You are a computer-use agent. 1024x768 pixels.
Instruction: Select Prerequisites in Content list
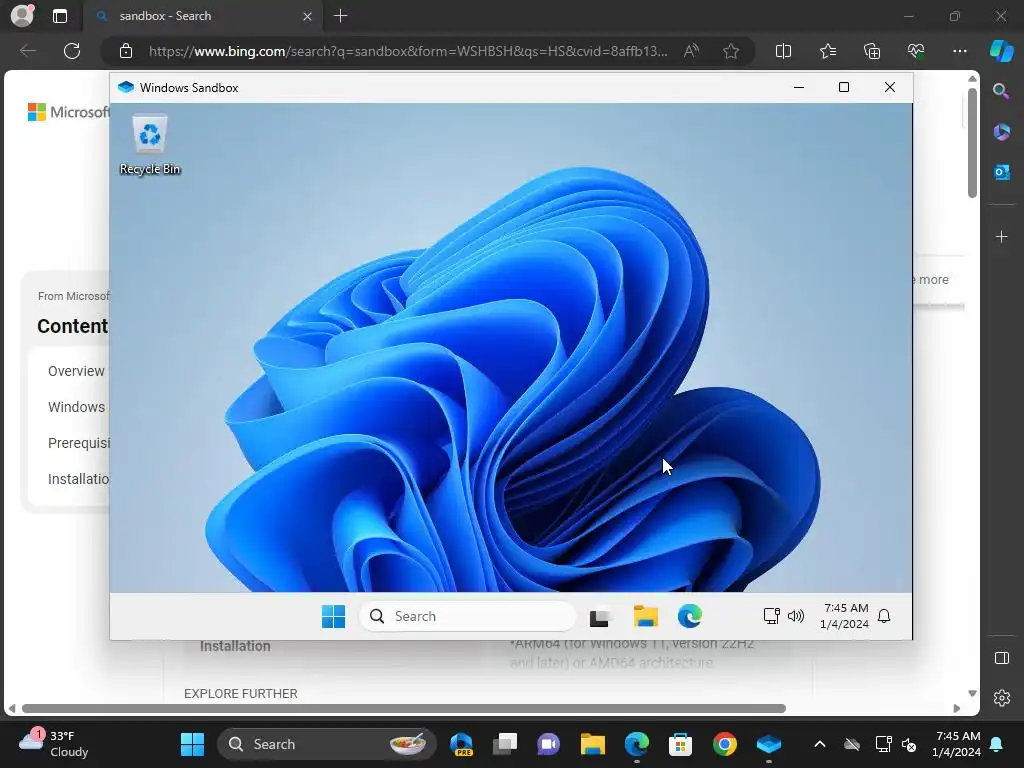coord(78,443)
